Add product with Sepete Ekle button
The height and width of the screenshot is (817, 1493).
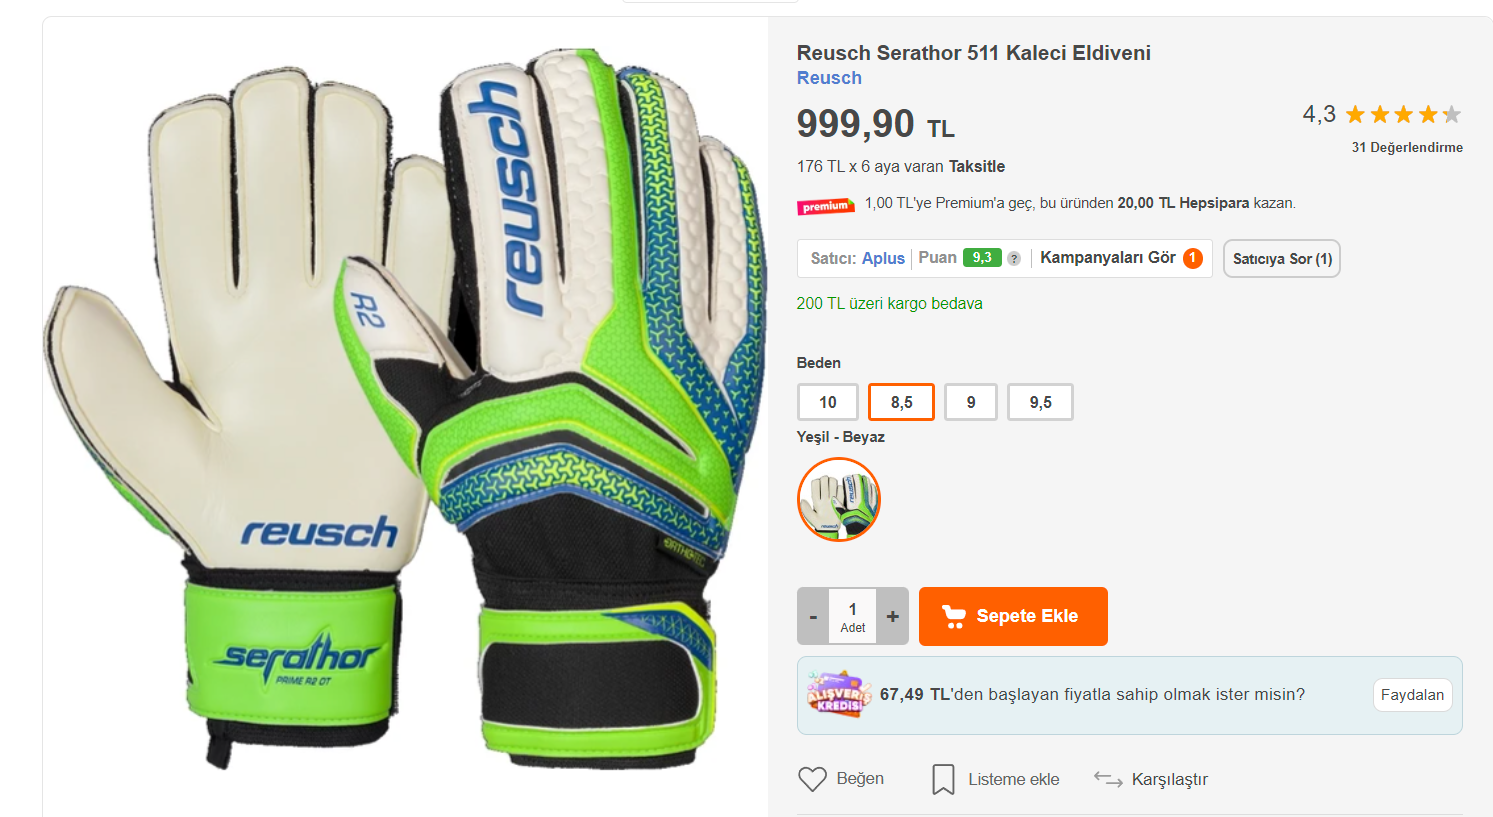tap(1013, 616)
